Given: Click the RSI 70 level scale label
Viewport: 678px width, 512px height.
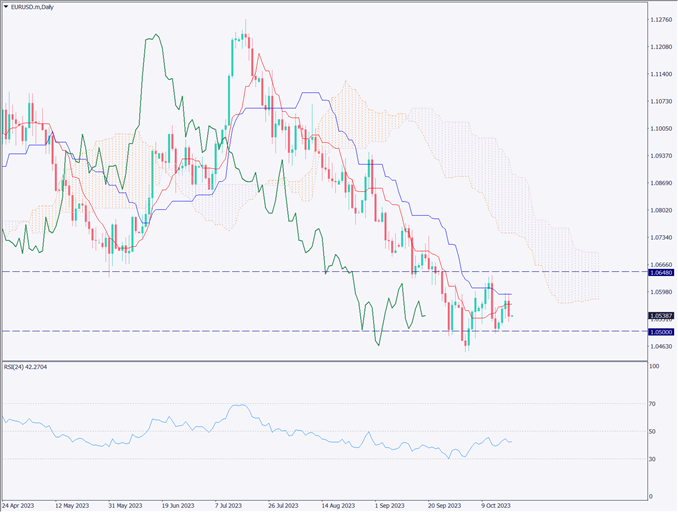Looking at the screenshot, I should tap(654, 404).
